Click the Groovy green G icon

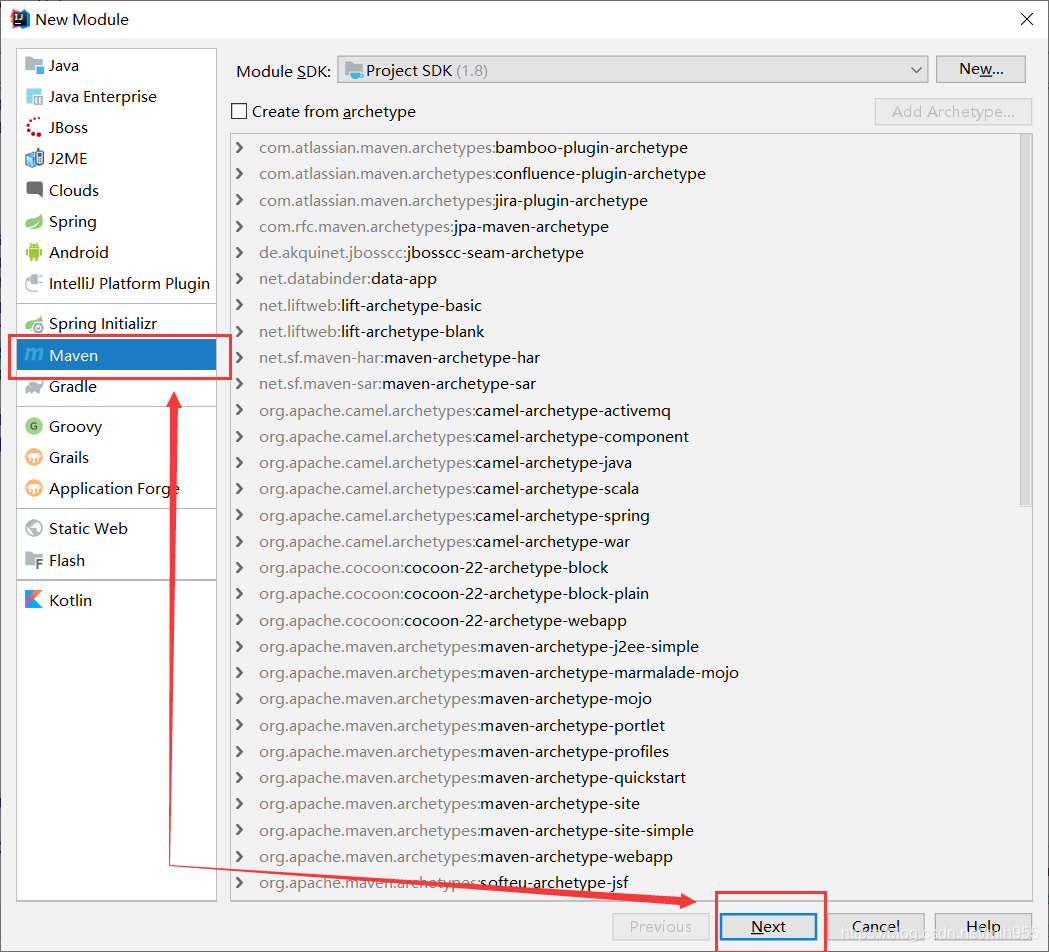(x=33, y=426)
